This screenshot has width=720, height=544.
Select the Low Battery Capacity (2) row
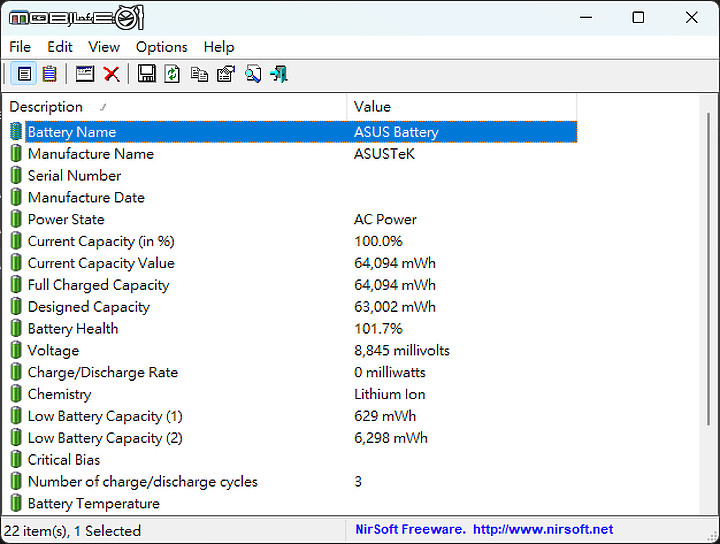click(293, 438)
